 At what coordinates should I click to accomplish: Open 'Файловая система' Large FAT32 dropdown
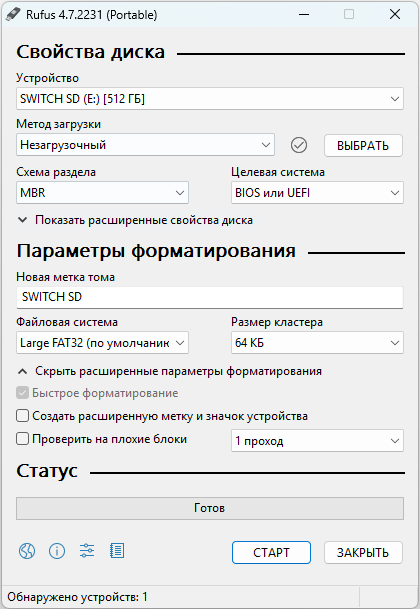click(103, 343)
